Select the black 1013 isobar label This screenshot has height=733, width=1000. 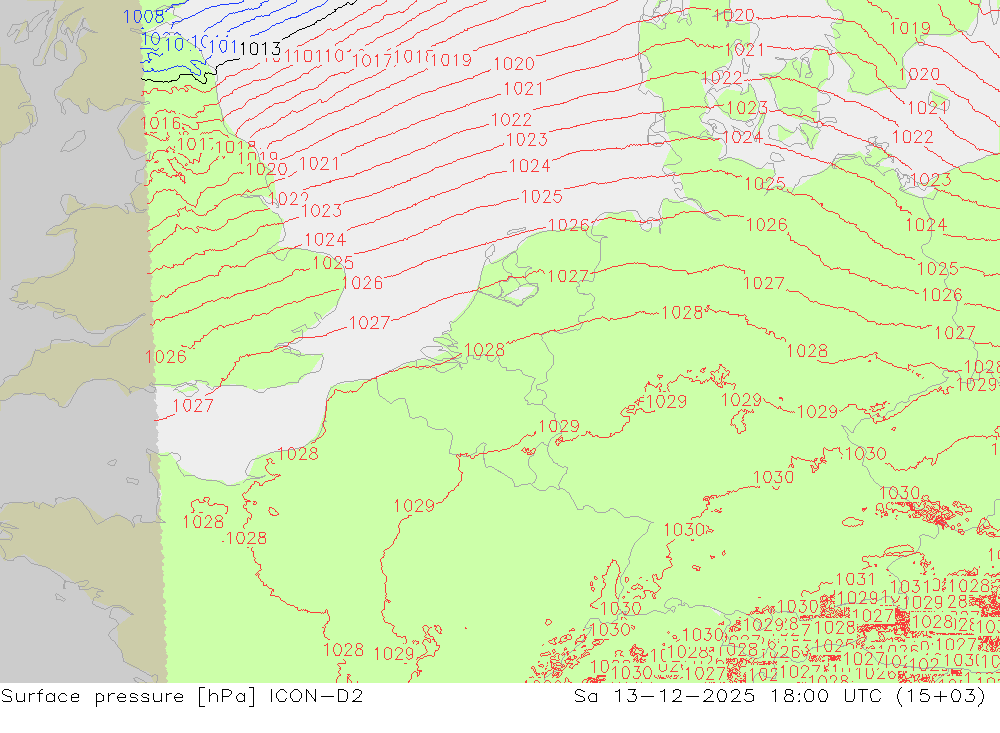tap(260, 48)
